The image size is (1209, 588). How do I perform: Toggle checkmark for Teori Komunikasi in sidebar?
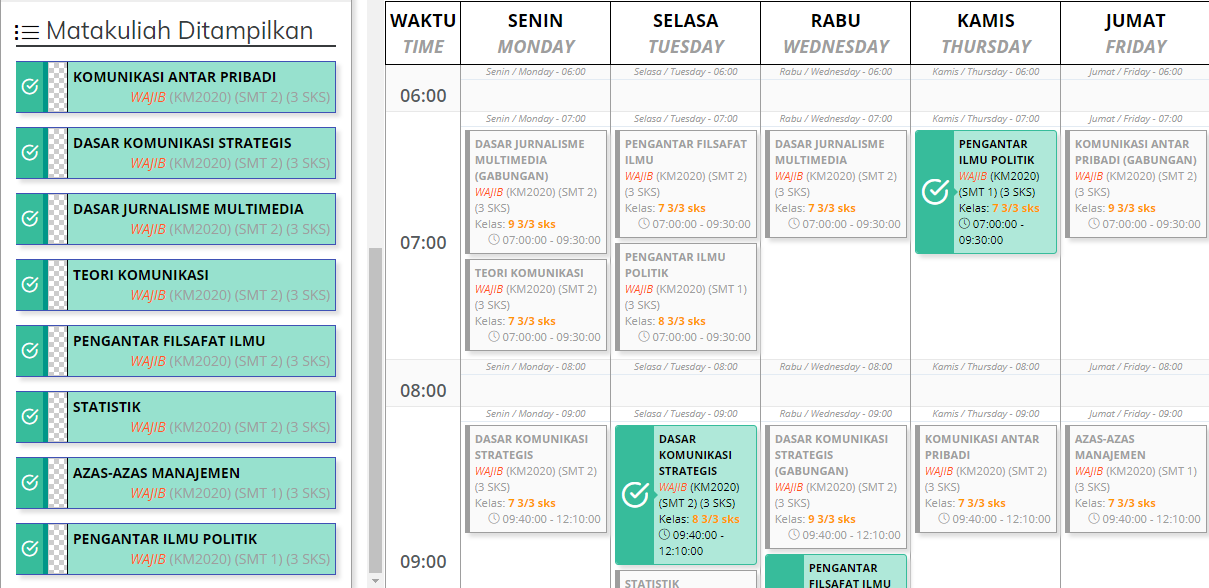pyautogui.click(x=30, y=285)
